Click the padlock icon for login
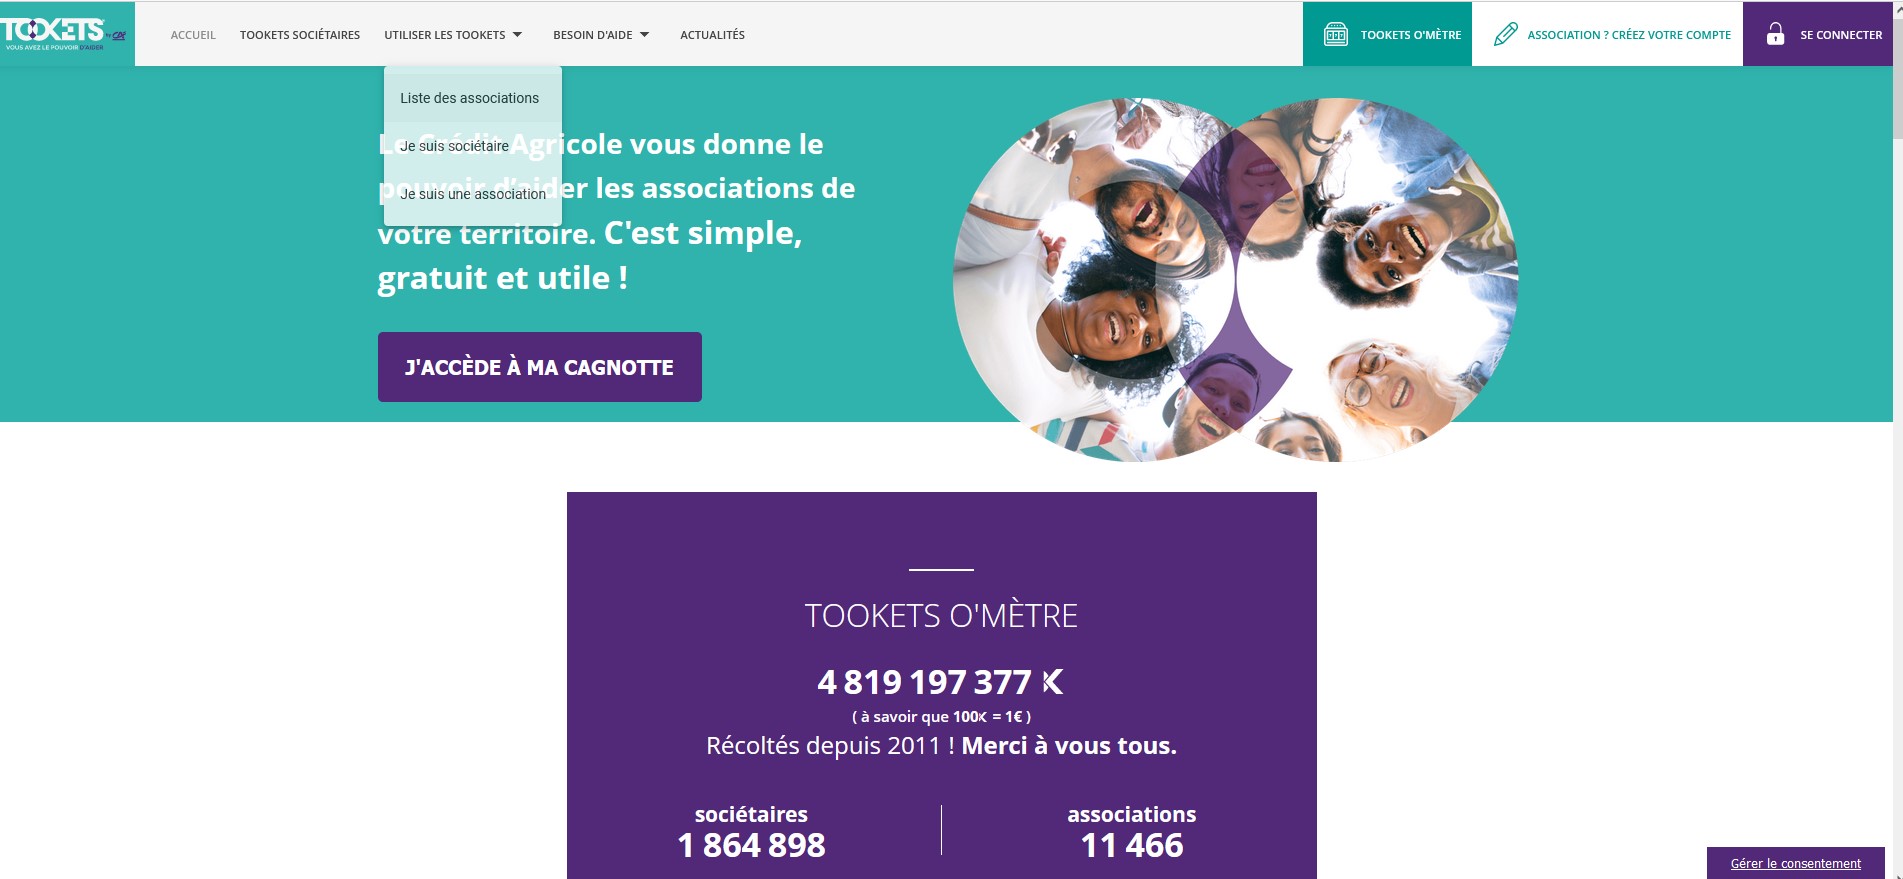 [1775, 34]
